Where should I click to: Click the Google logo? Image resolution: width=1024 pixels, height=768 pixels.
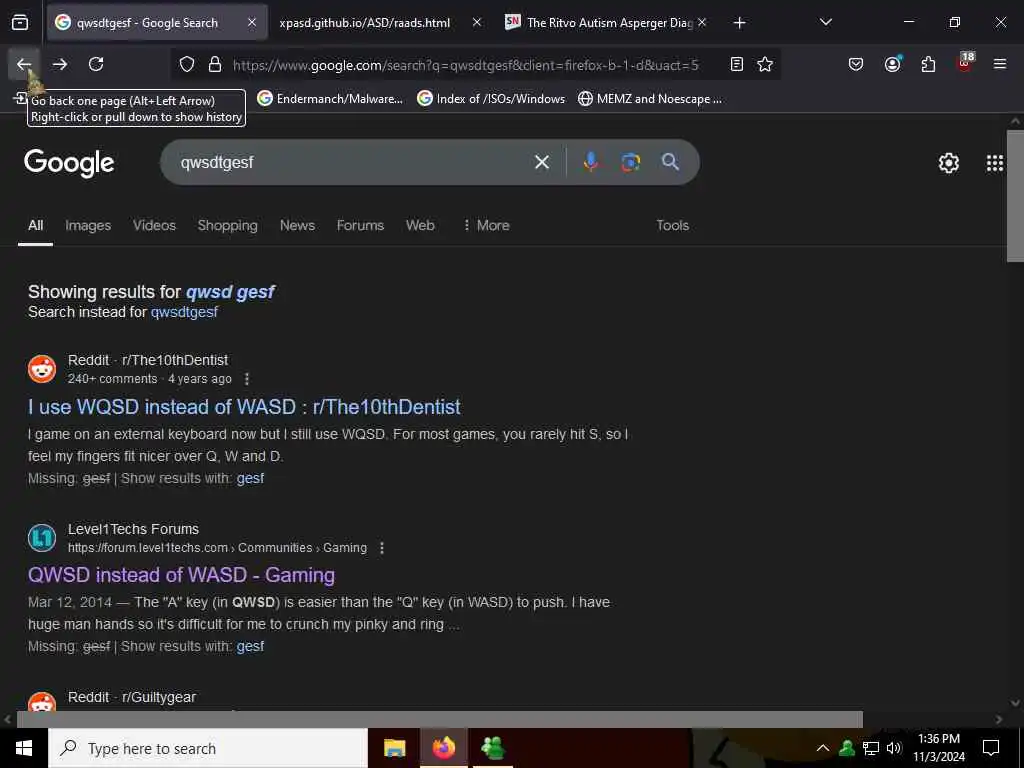[69, 163]
